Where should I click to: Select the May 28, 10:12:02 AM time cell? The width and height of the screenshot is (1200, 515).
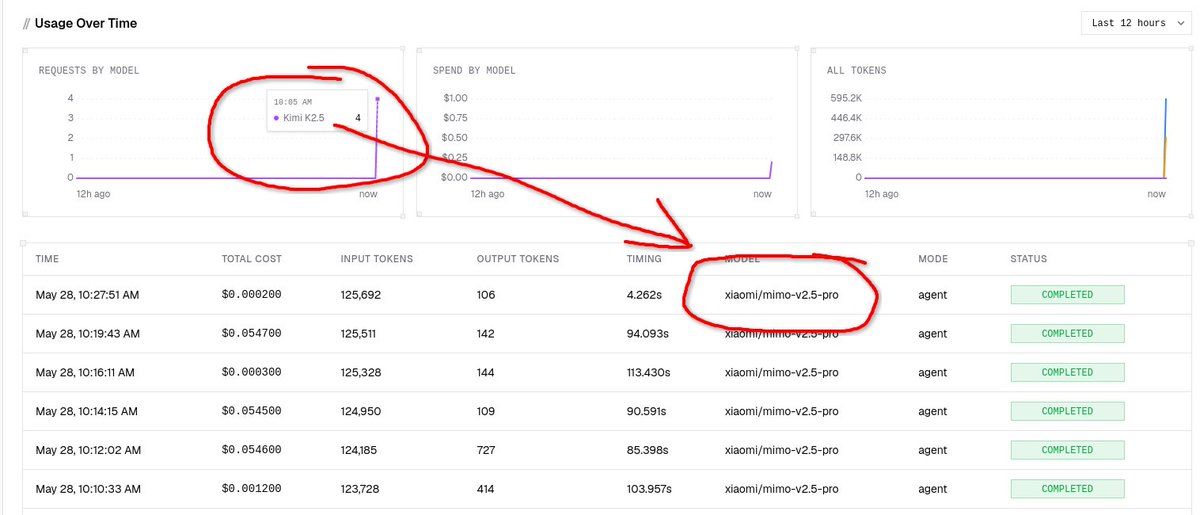click(88, 450)
